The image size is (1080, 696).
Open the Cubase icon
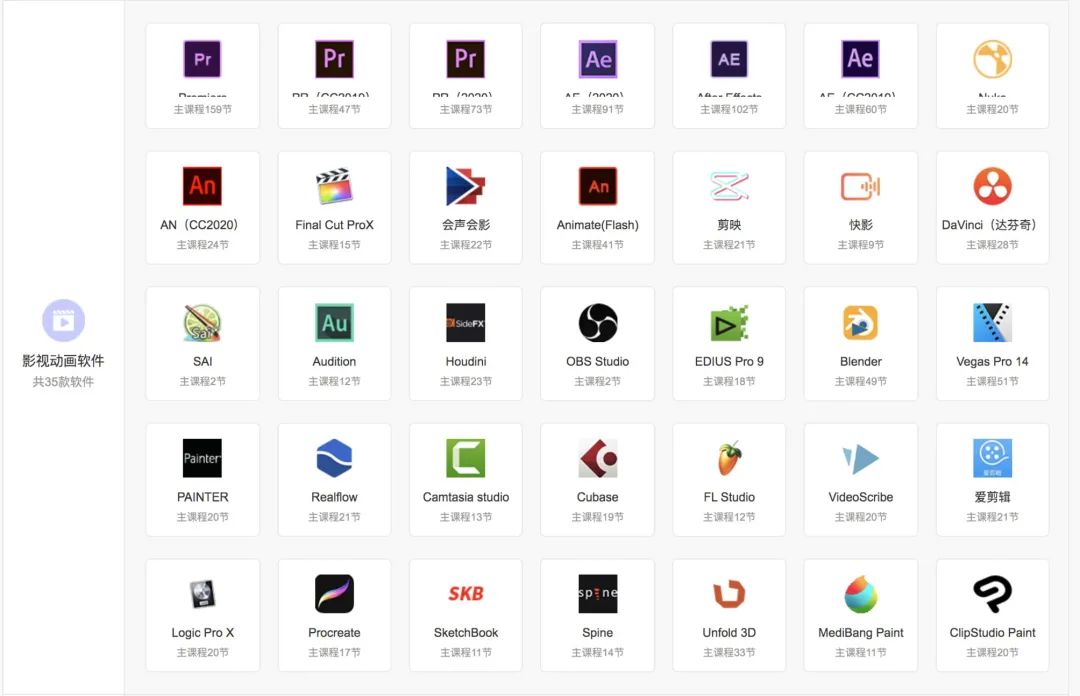[598, 458]
